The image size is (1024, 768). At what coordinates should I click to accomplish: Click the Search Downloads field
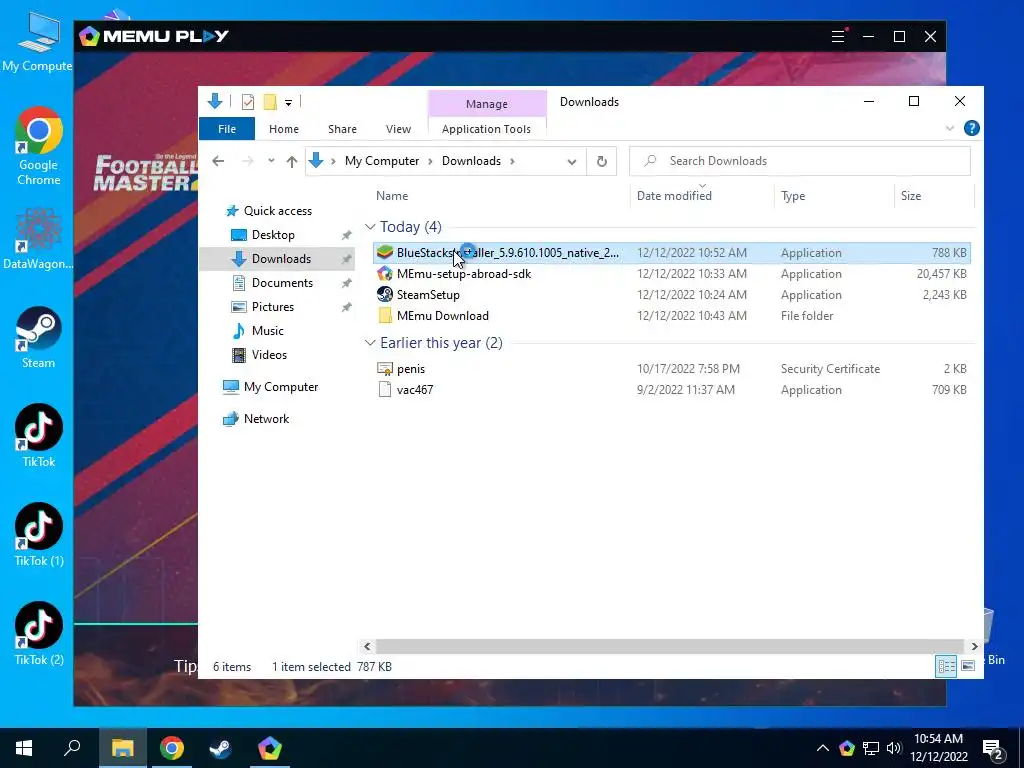[799, 161]
